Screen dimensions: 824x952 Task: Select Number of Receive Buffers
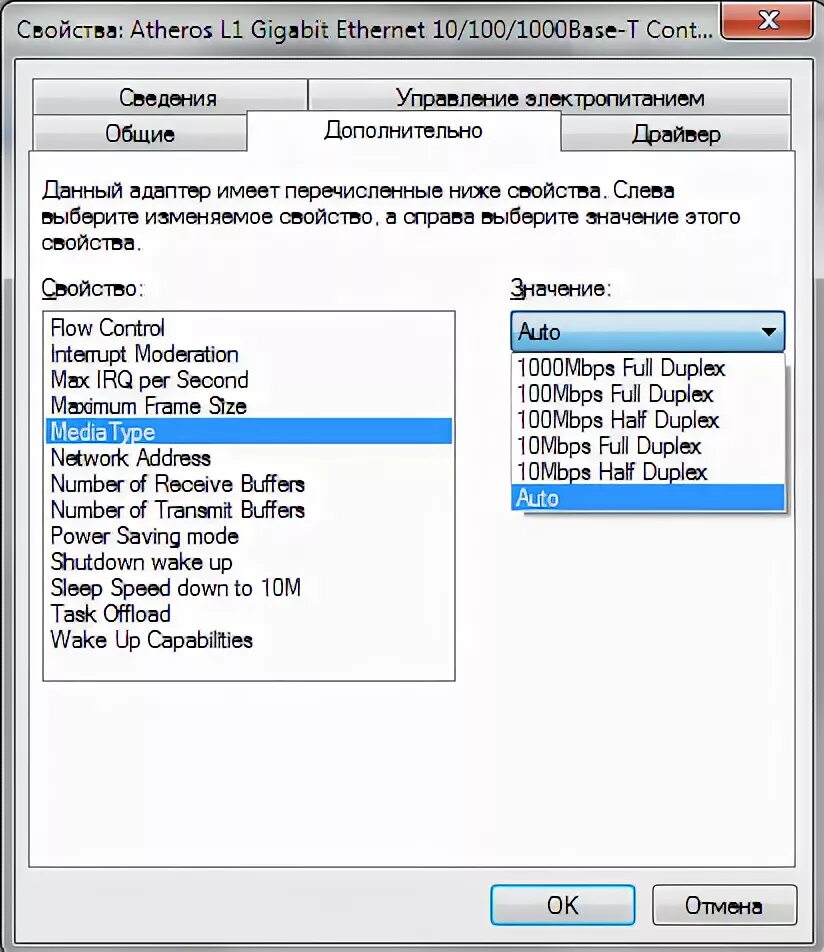pyautogui.click(x=249, y=484)
